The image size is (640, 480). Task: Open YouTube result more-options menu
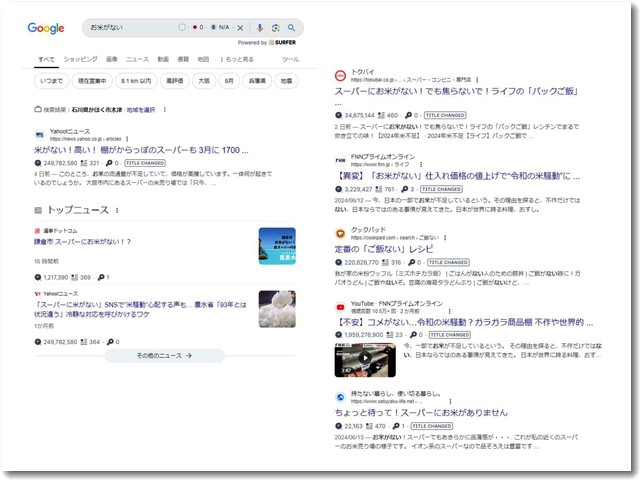coord(449,311)
